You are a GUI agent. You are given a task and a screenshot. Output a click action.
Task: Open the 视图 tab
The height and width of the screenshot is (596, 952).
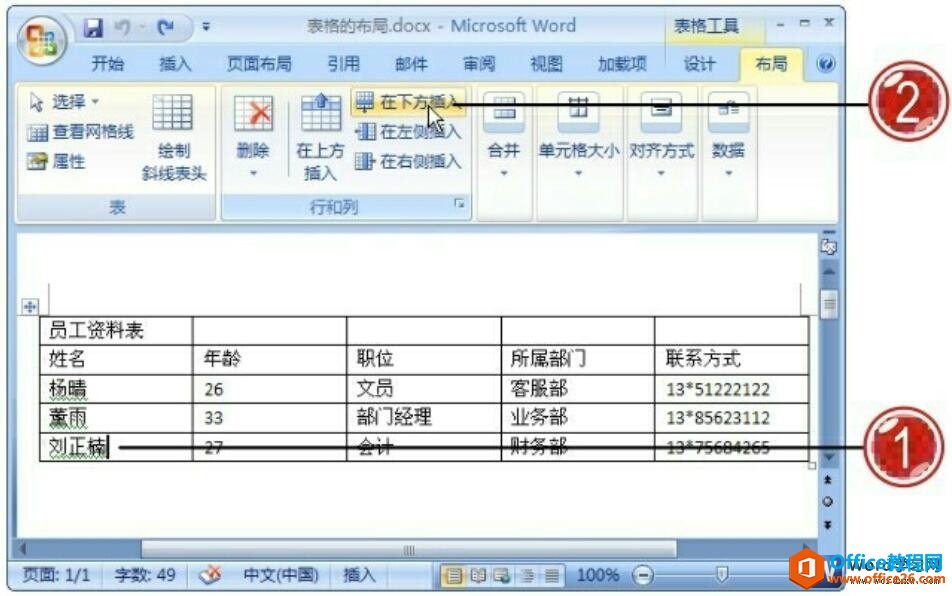pyautogui.click(x=546, y=63)
